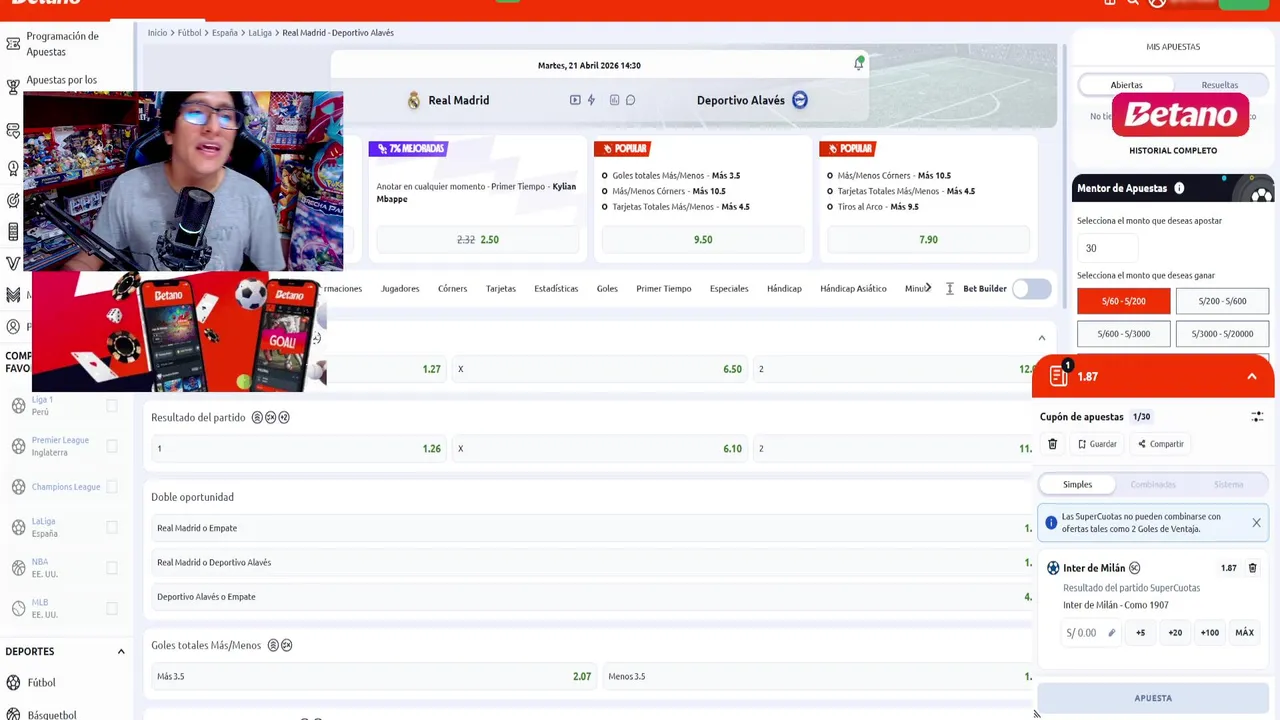
Task: Click the Mentor de Apuestas info icon
Action: click(1179, 188)
